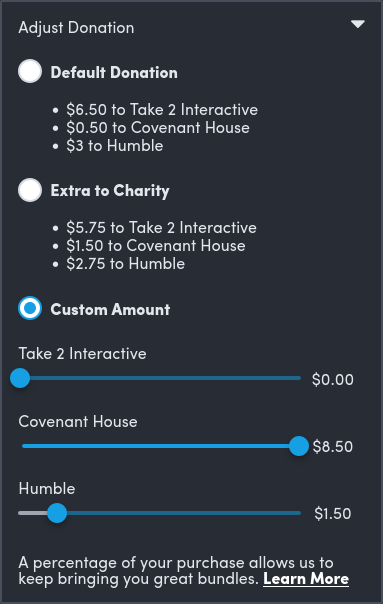383x604 pixels.
Task: Choose the Extra to Charity option
Action: [x=30, y=190]
